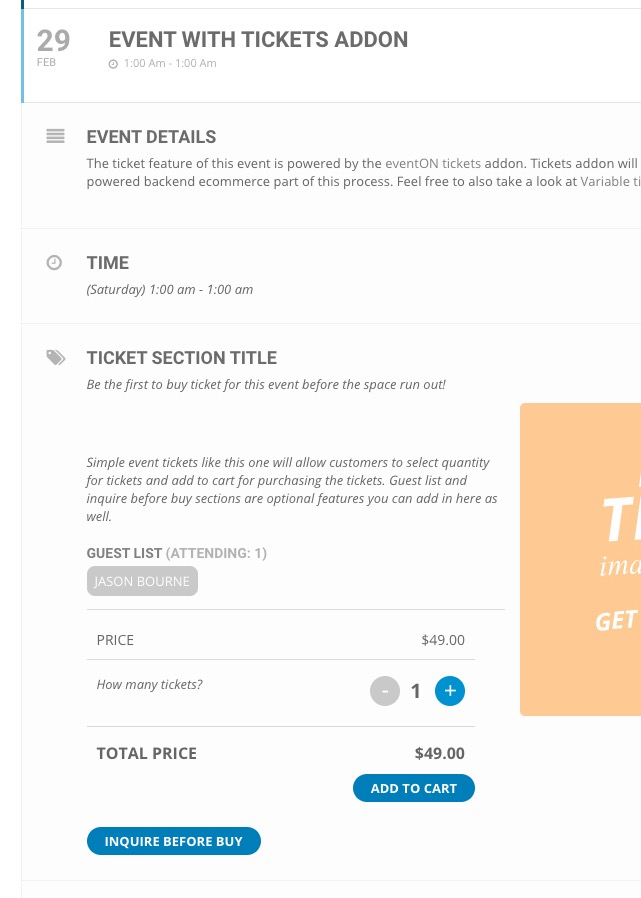Decrease ticket quantity with minus button

tap(385, 691)
